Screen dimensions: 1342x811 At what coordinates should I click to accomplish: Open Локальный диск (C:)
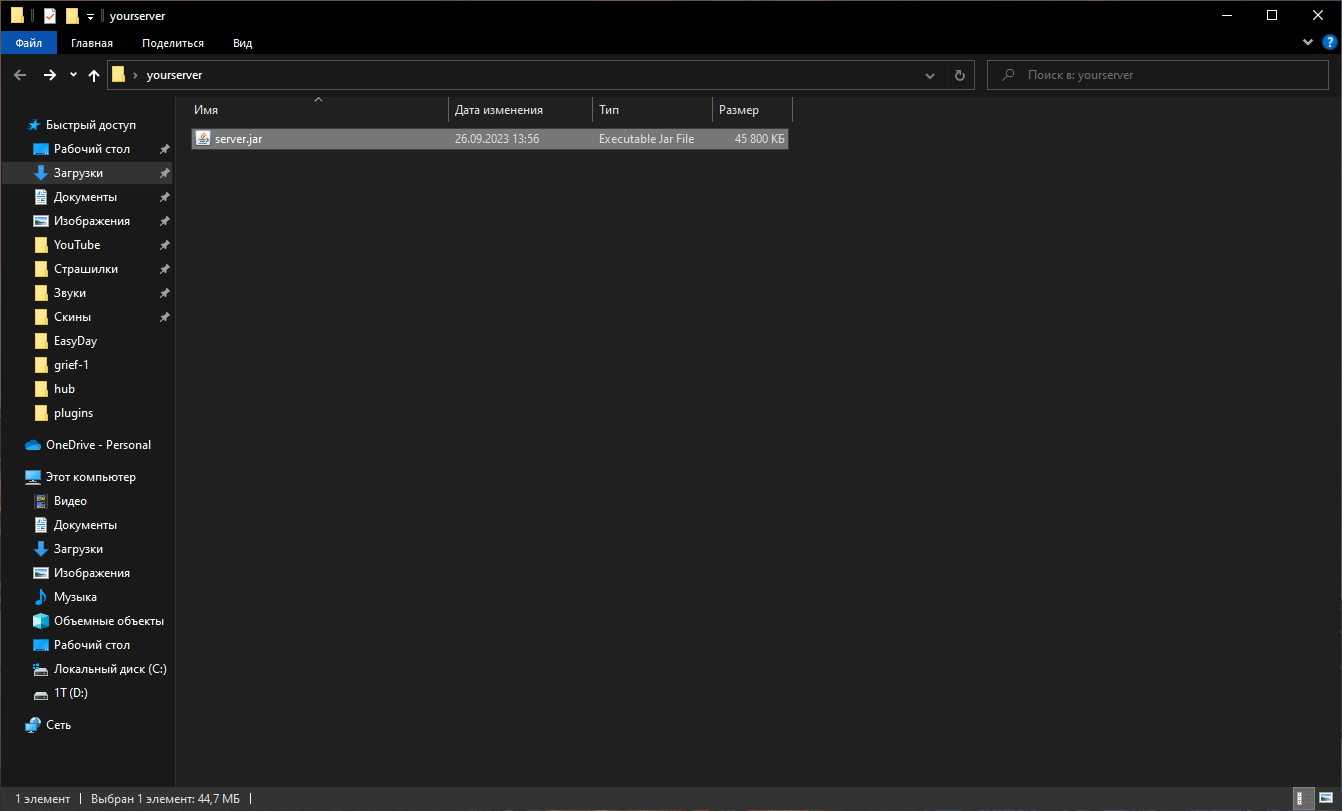[x=110, y=669]
